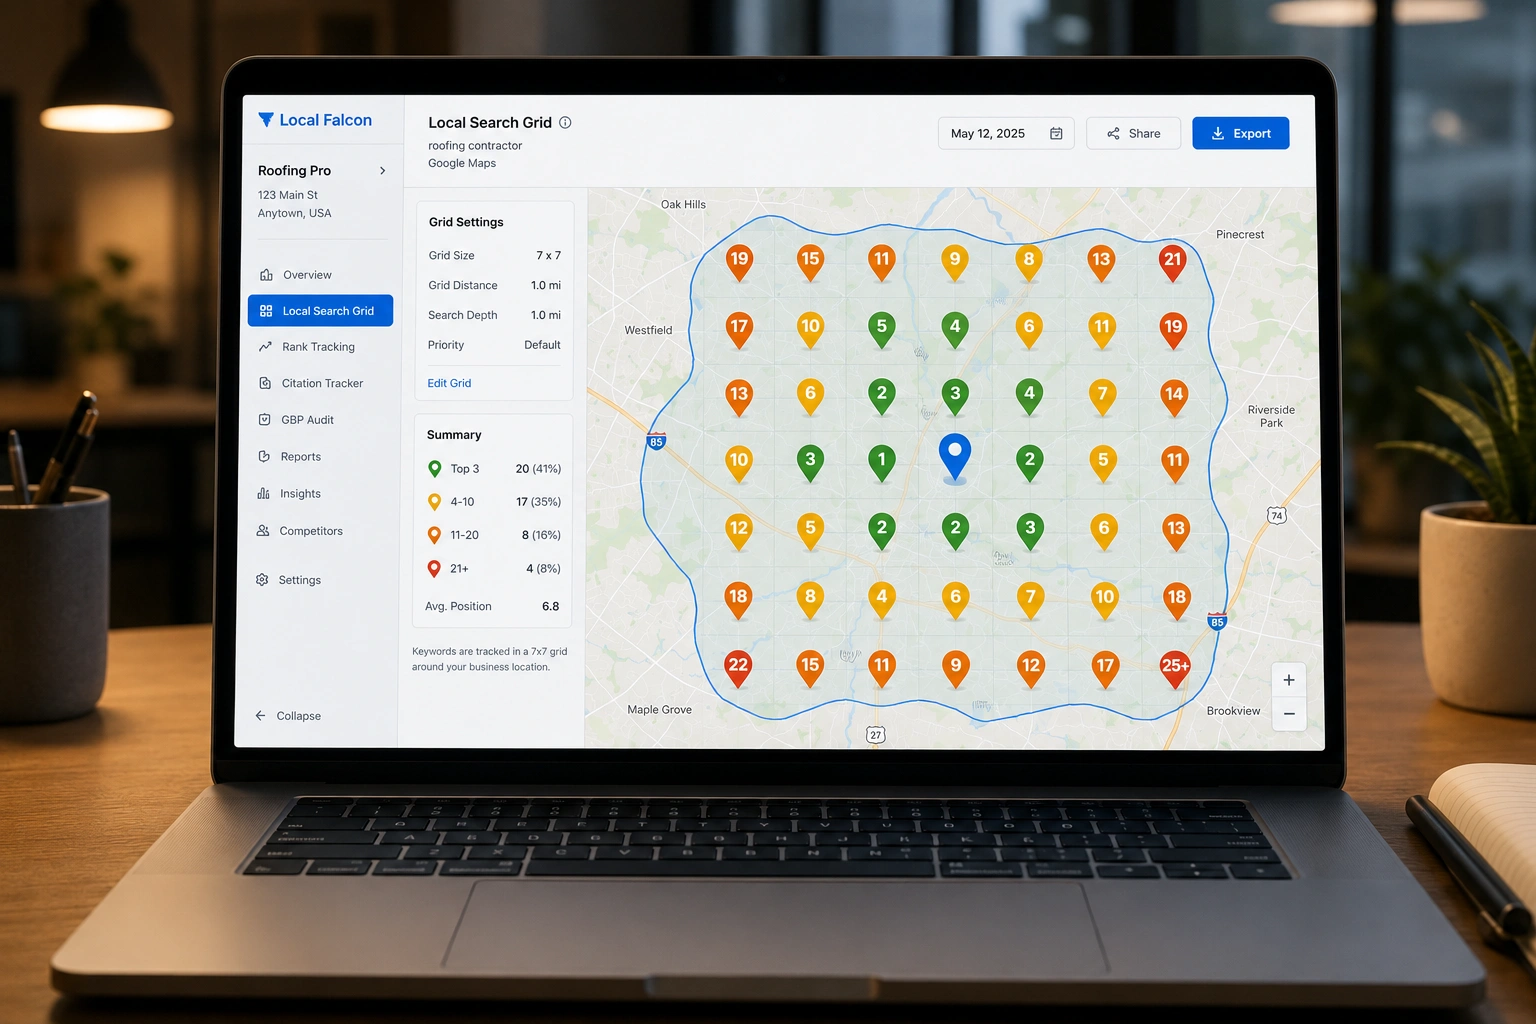1536x1024 pixels.
Task: Click the 21+ red pin legend
Action: [434, 568]
